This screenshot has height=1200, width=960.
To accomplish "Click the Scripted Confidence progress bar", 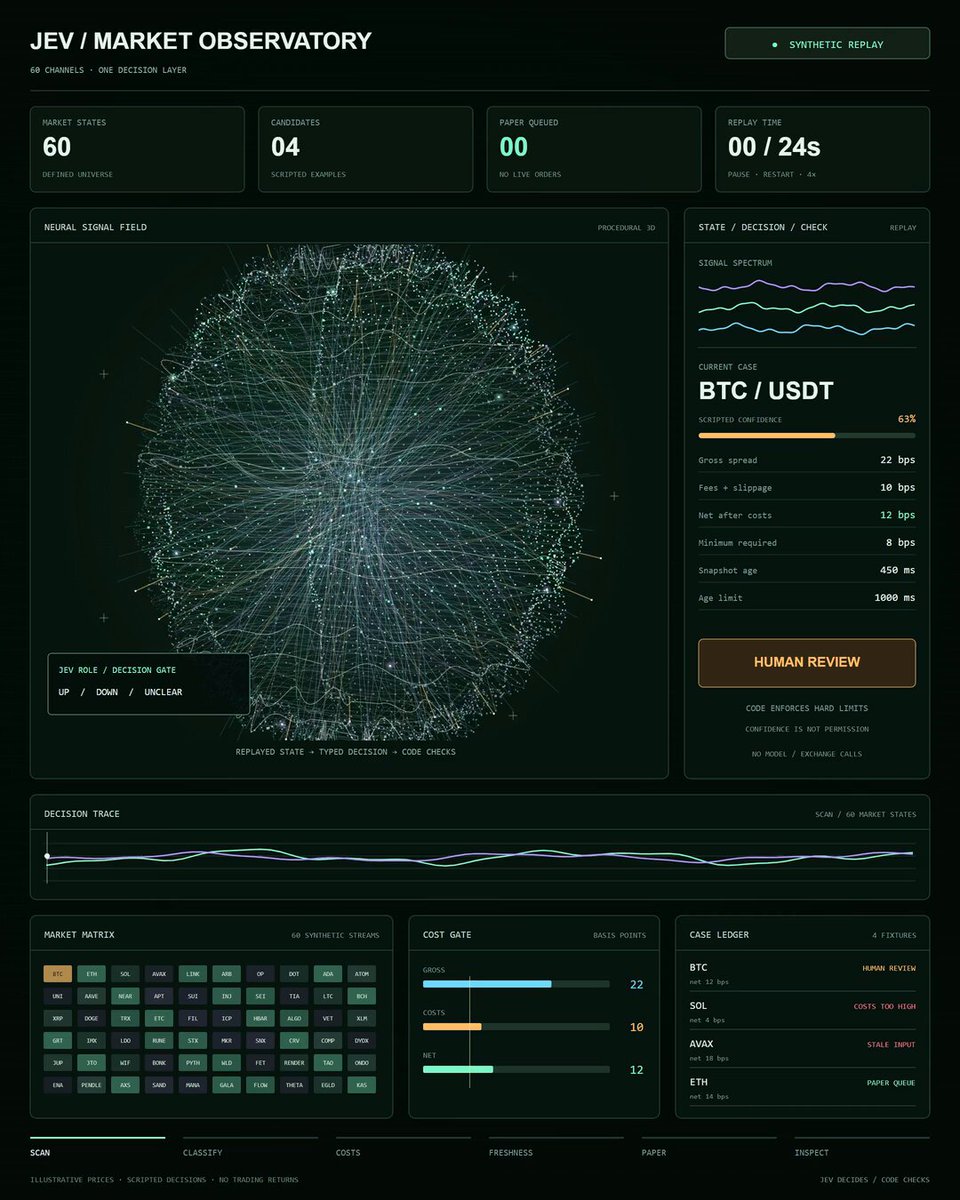I will [806, 436].
